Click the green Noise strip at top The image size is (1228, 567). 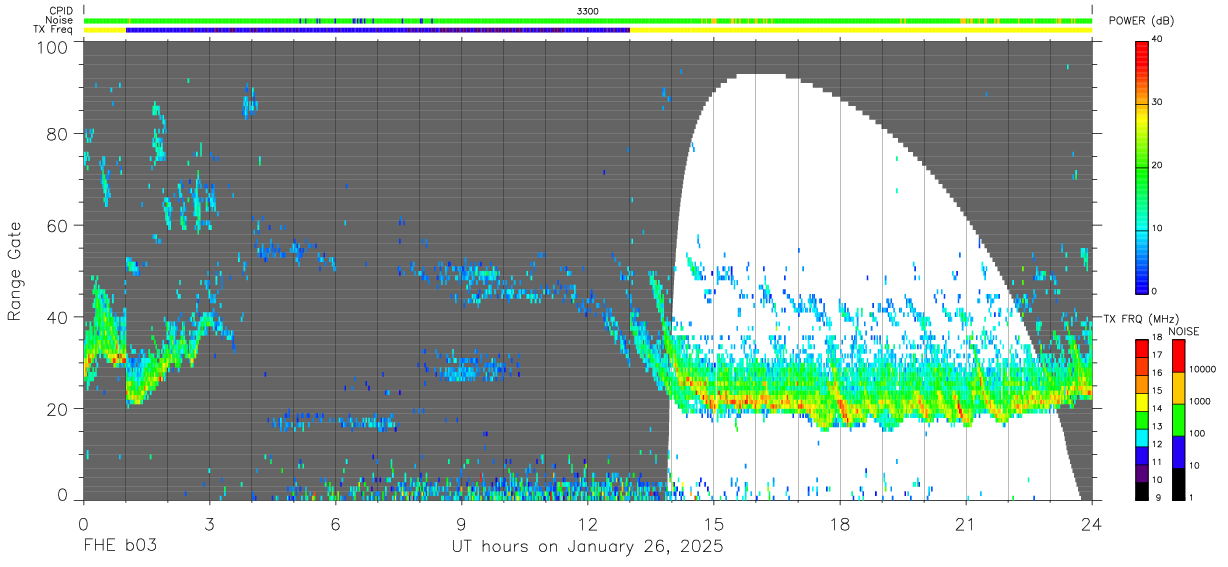[588, 20]
